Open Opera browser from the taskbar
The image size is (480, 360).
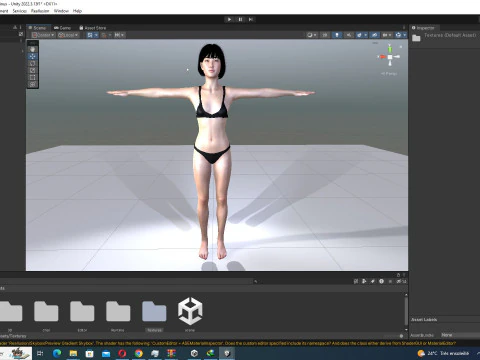tap(122, 353)
